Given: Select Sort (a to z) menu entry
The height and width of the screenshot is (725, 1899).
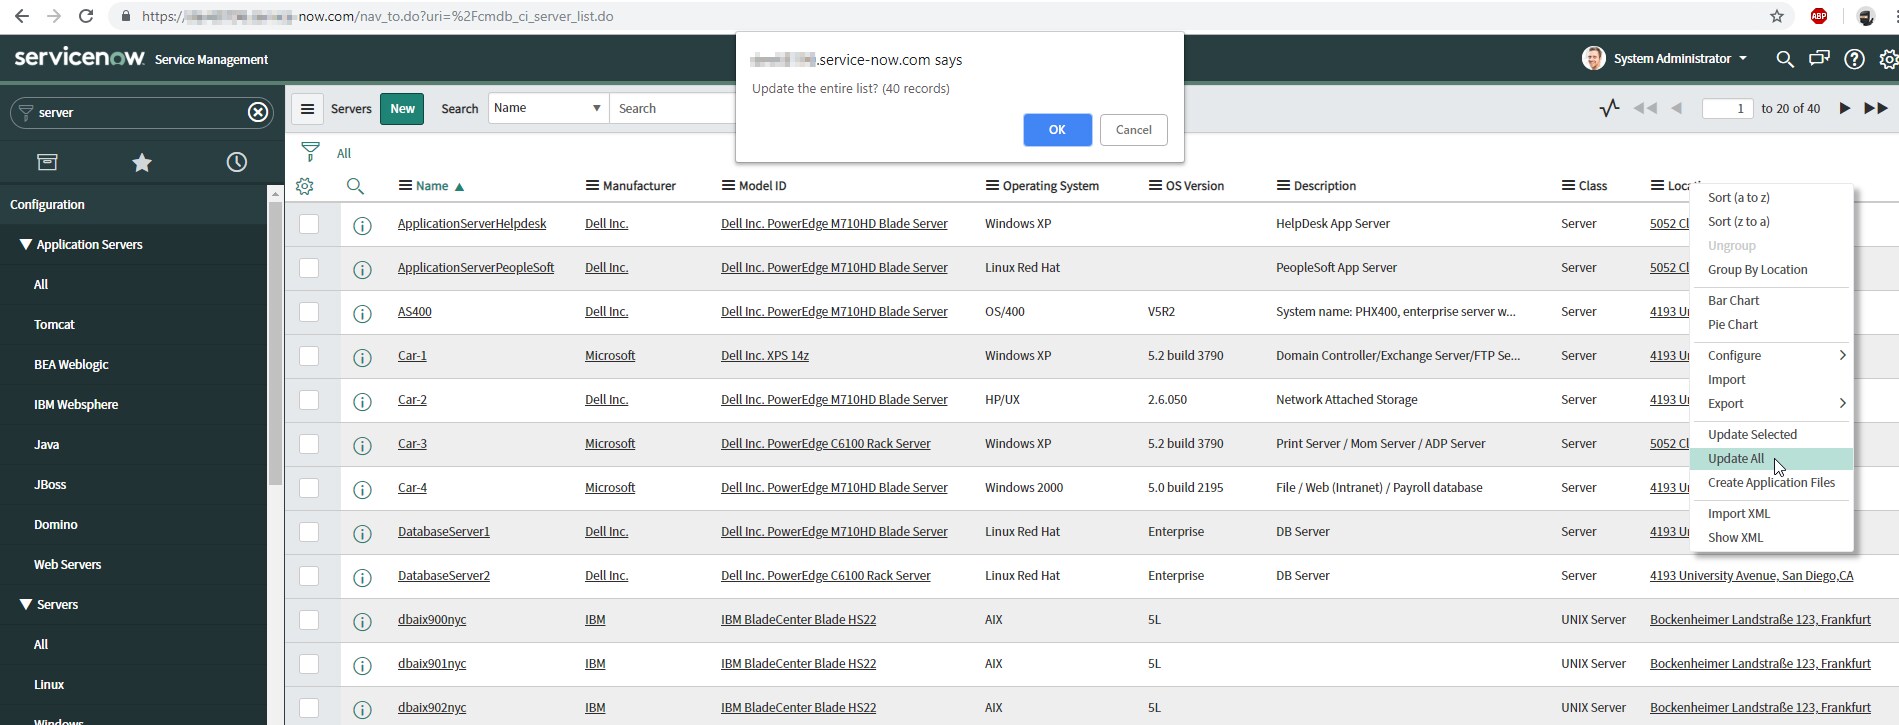Looking at the screenshot, I should point(1771,197).
